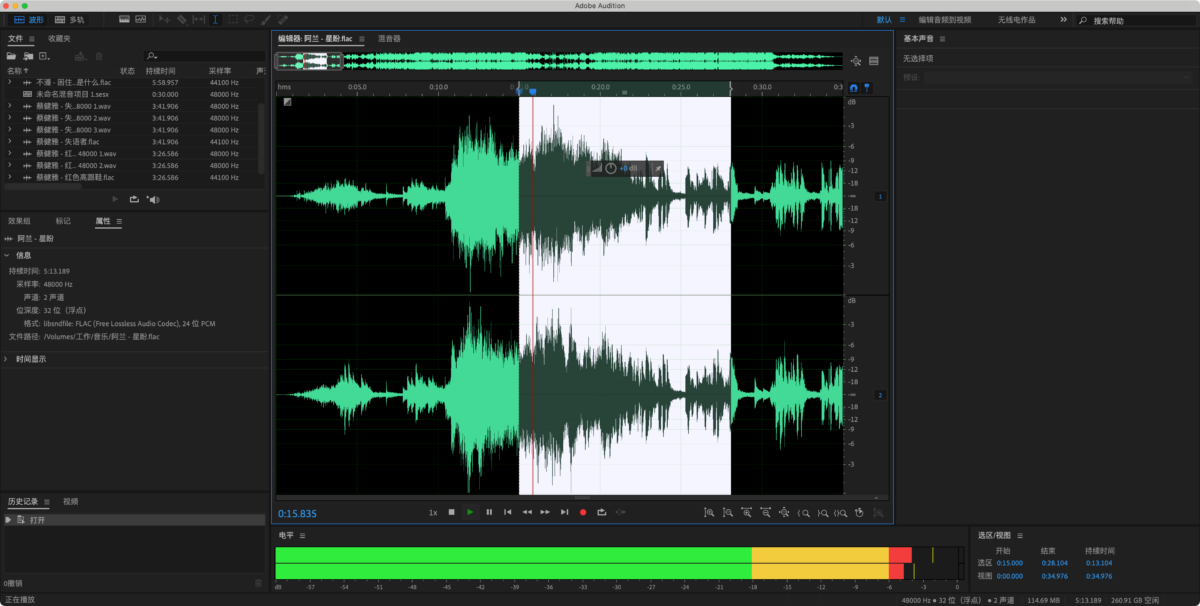Select the Lasso Selection tool
The width and height of the screenshot is (1200, 606).
tap(249, 19)
